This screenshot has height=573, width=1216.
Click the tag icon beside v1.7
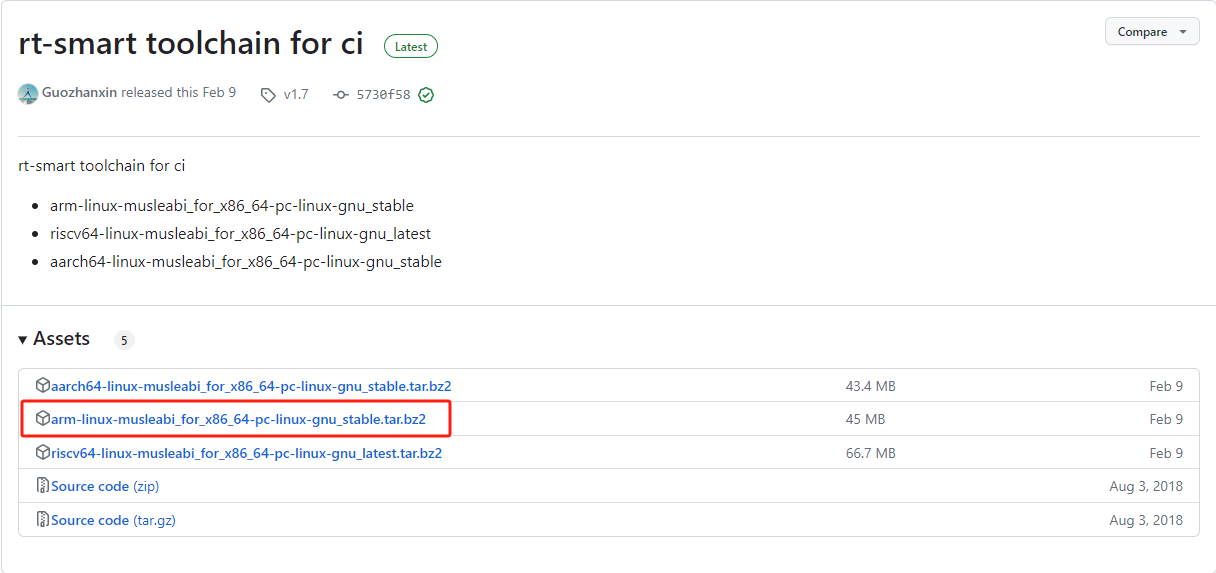[x=268, y=95]
